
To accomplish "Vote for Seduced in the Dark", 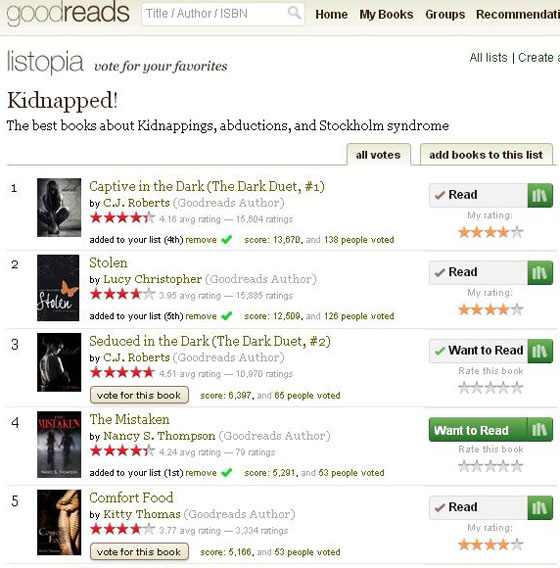I will (x=139, y=395).
